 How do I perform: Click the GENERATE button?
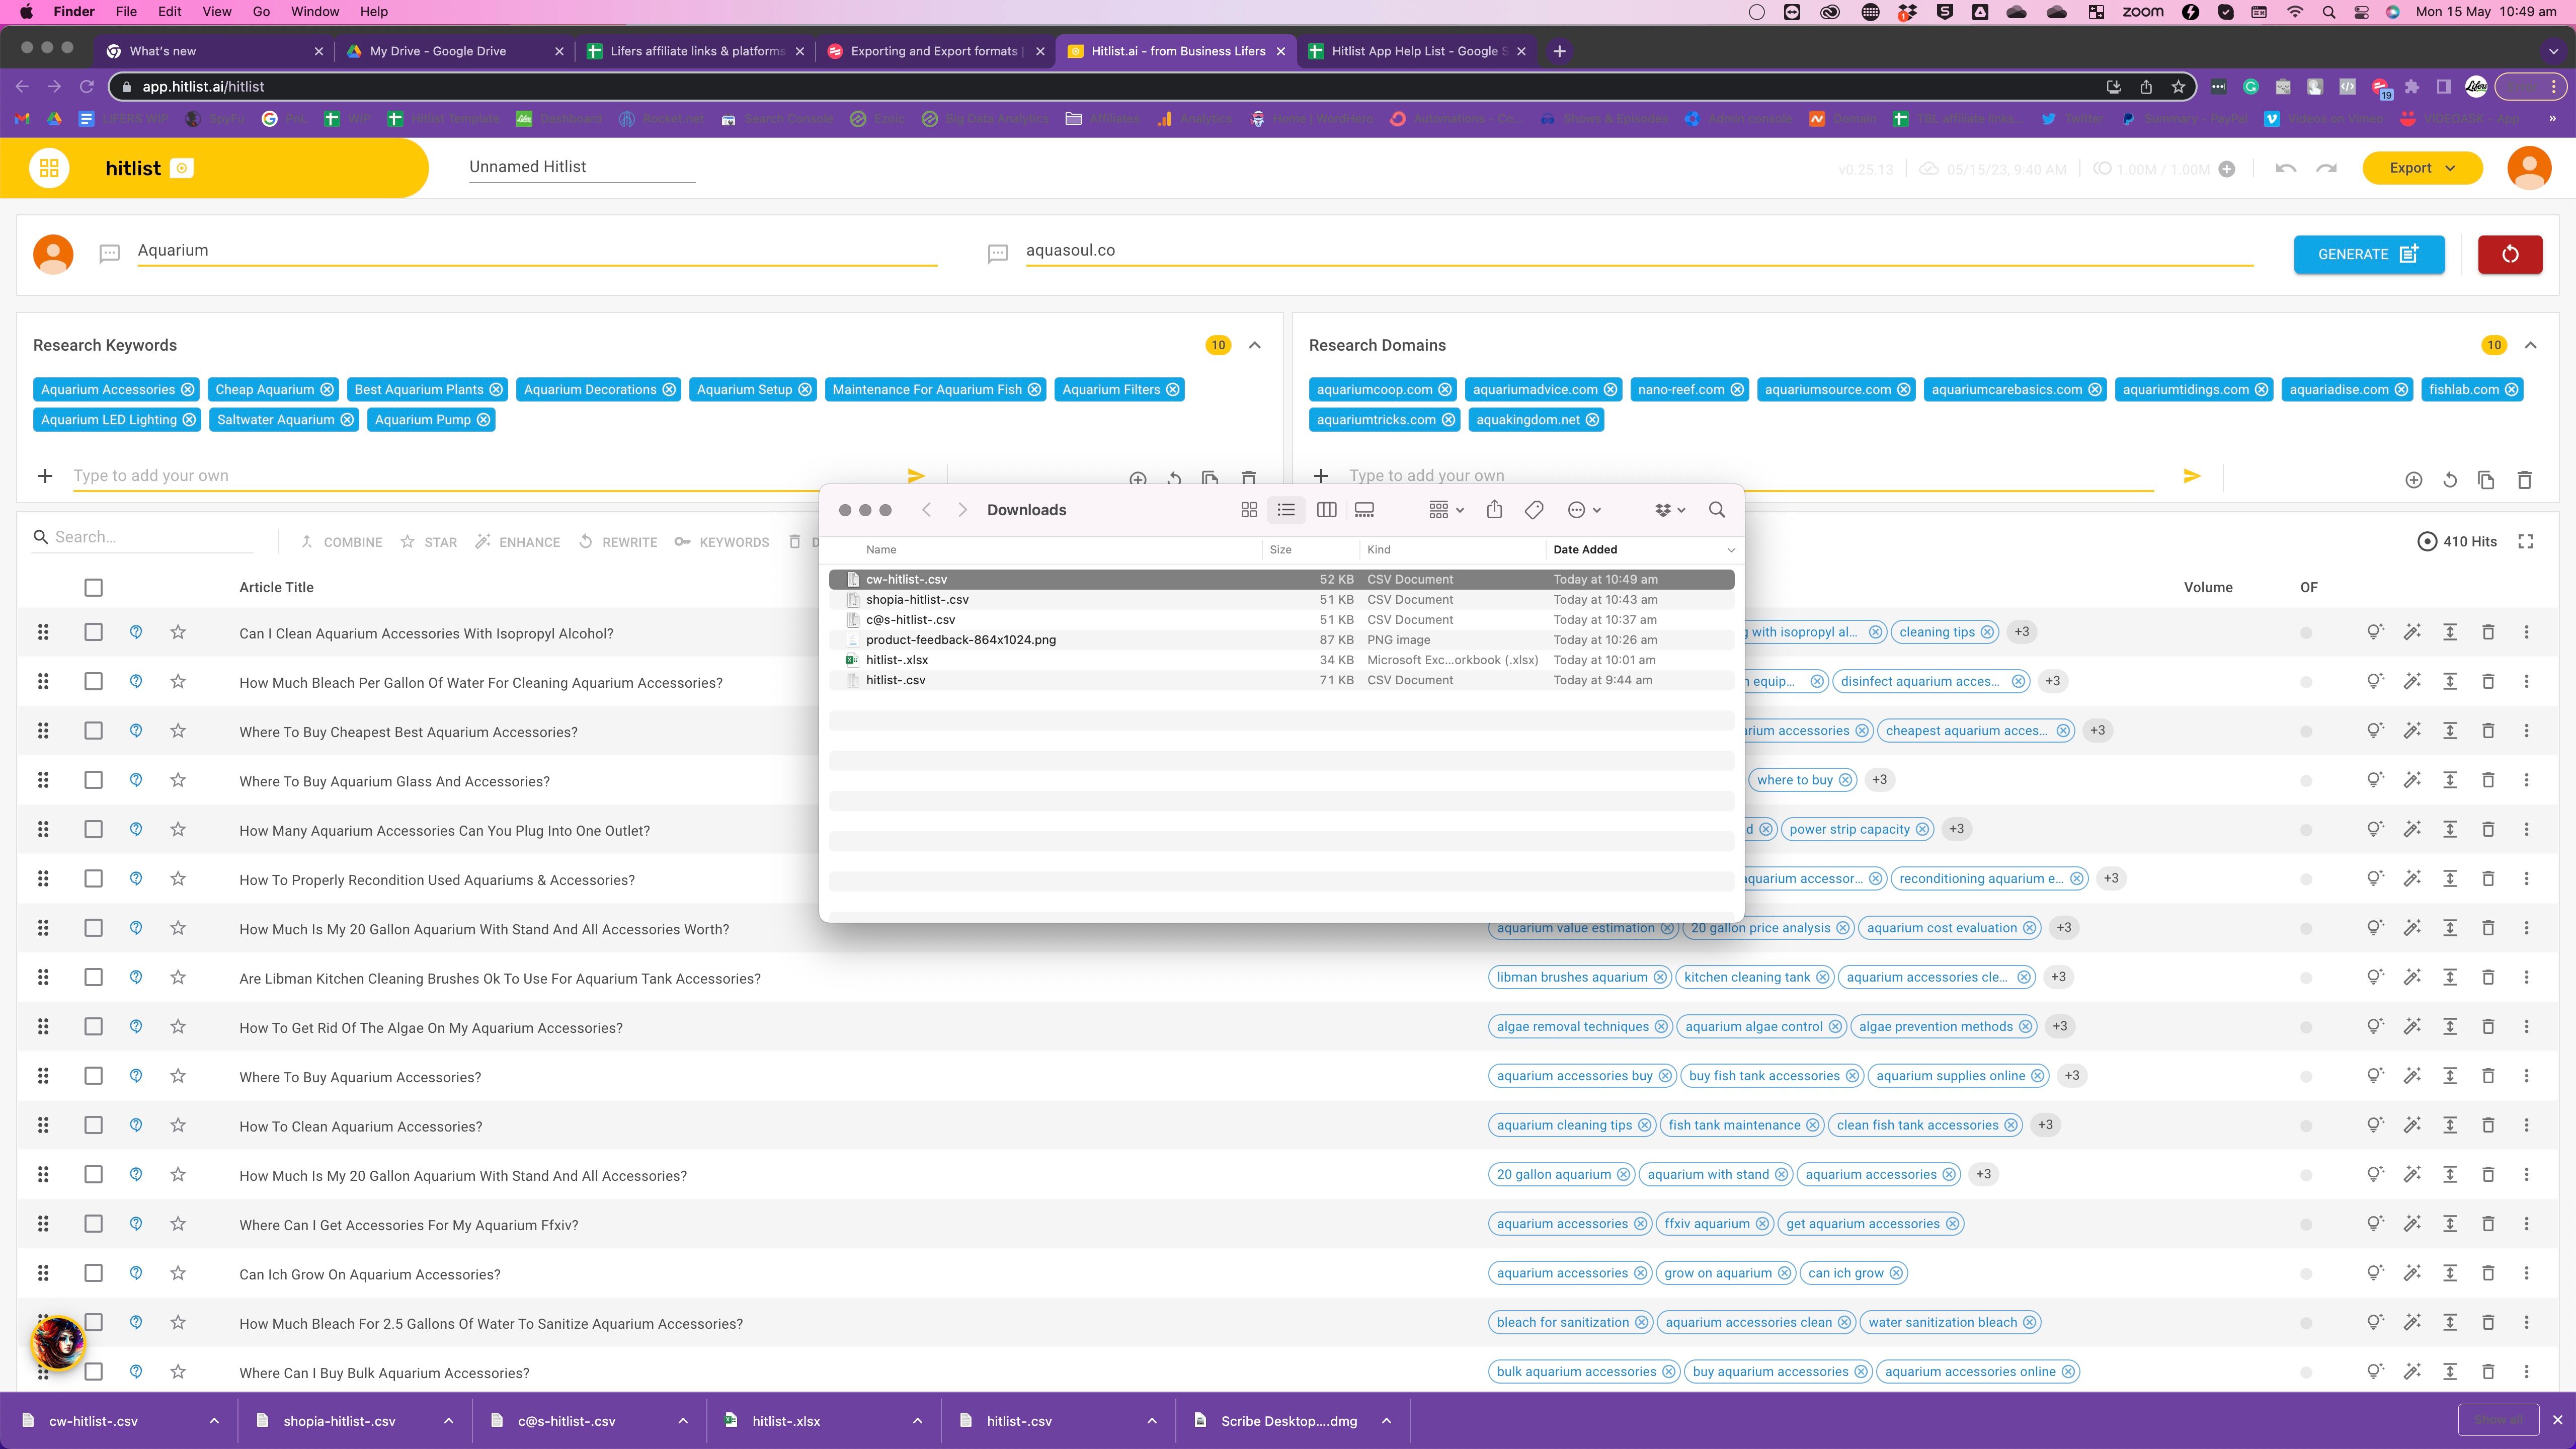pyautogui.click(x=2369, y=254)
